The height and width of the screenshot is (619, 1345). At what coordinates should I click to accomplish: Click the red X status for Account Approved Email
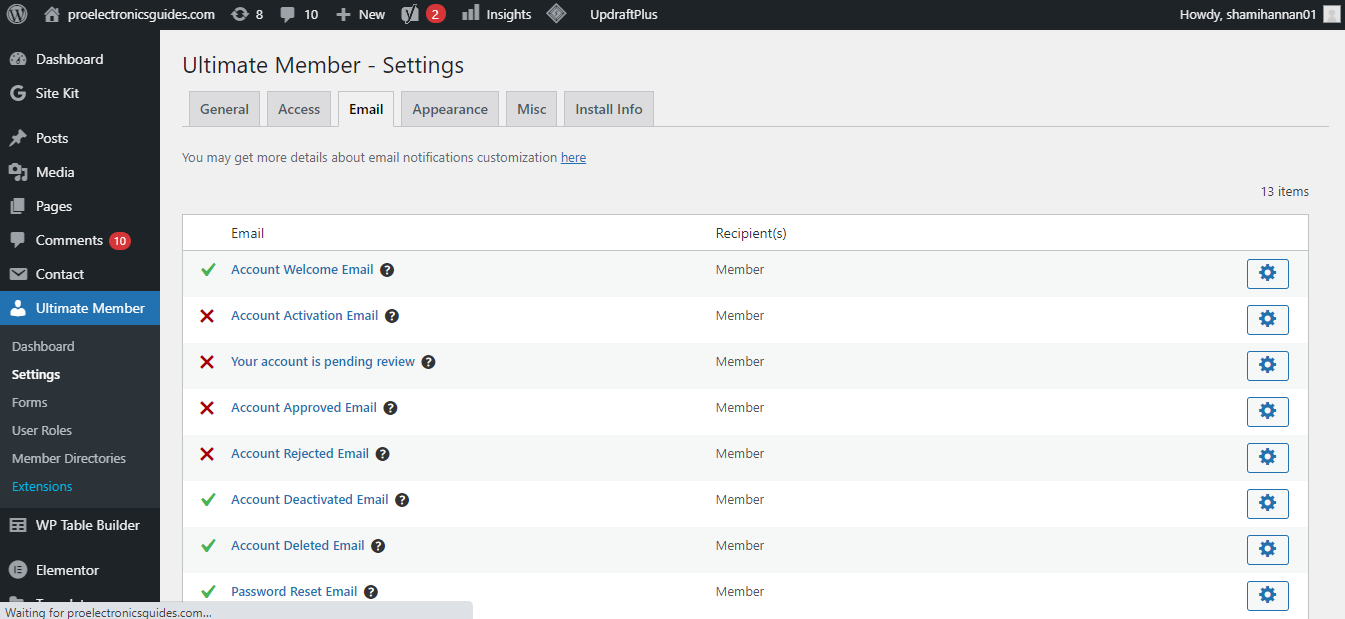[x=207, y=408]
